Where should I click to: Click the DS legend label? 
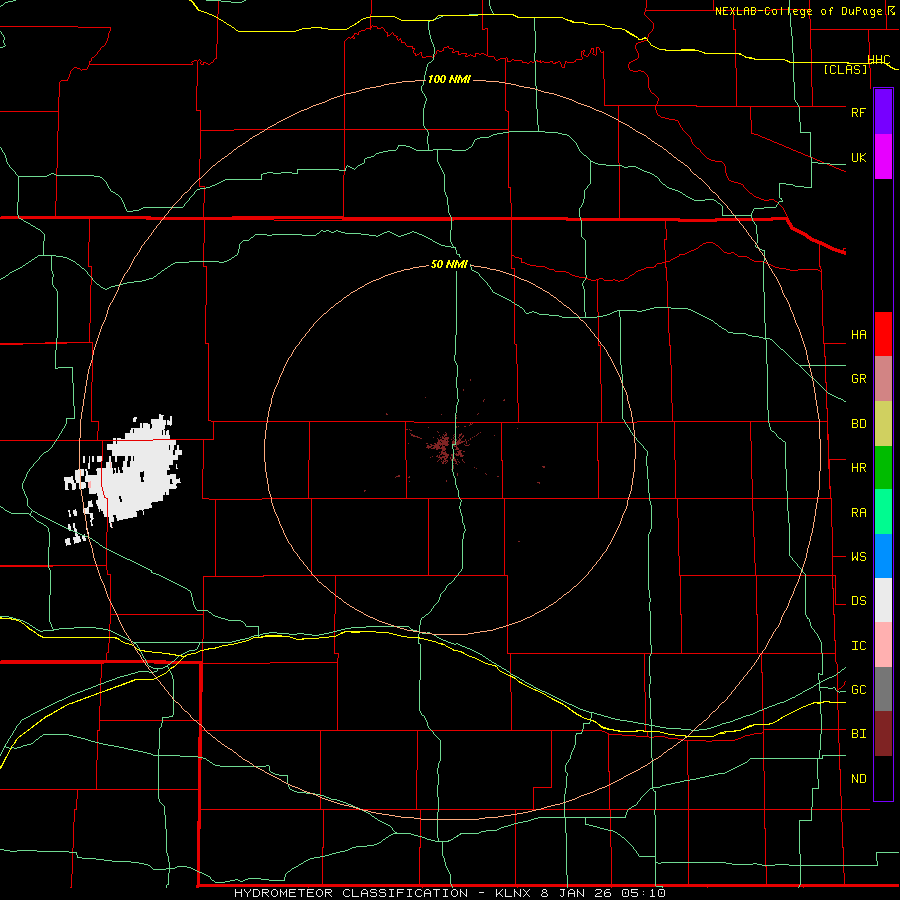[x=858, y=601]
